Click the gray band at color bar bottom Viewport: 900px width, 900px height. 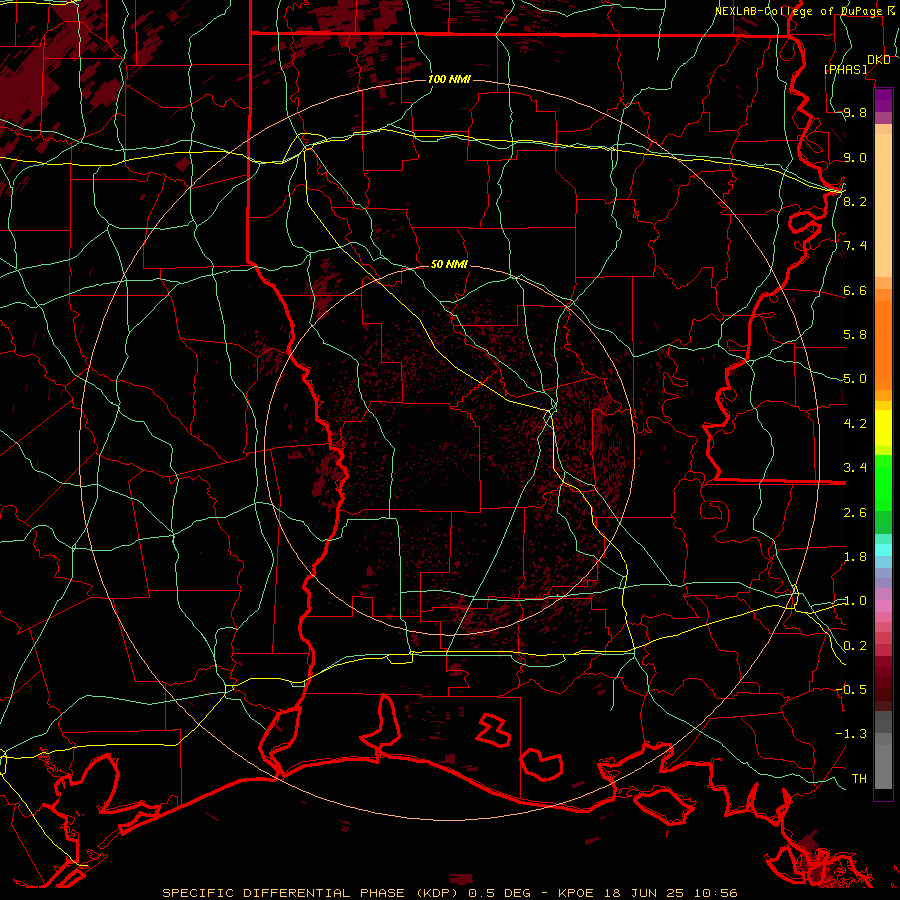(883, 750)
